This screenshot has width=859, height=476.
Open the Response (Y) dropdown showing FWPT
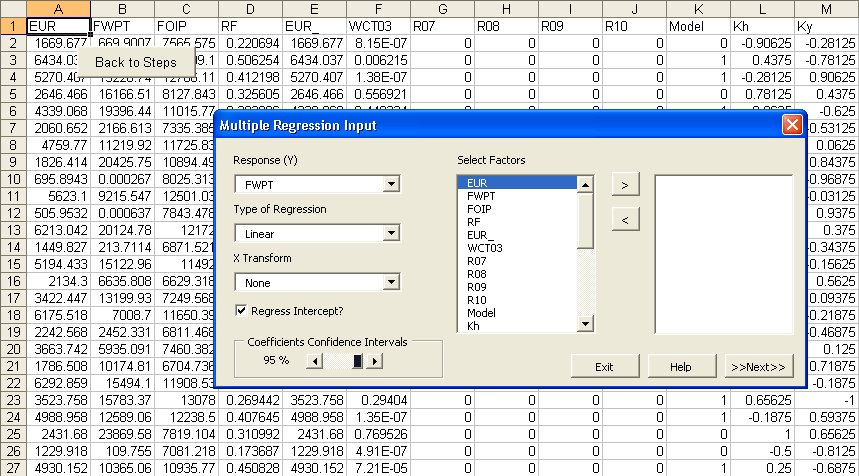(391, 184)
